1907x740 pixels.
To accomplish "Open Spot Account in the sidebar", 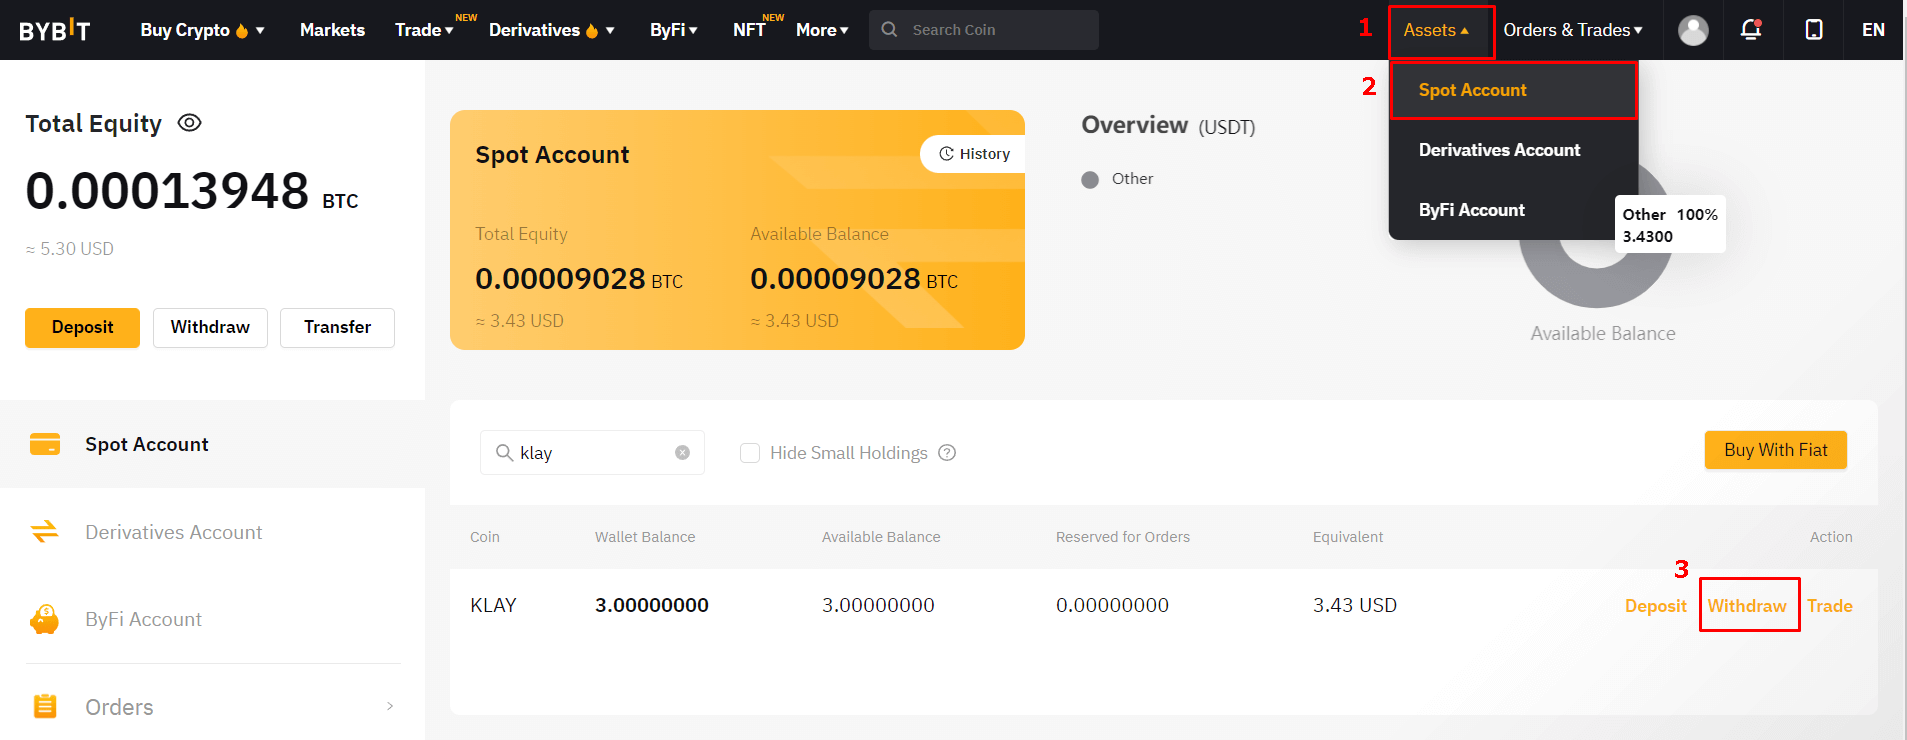I will (212, 444).
